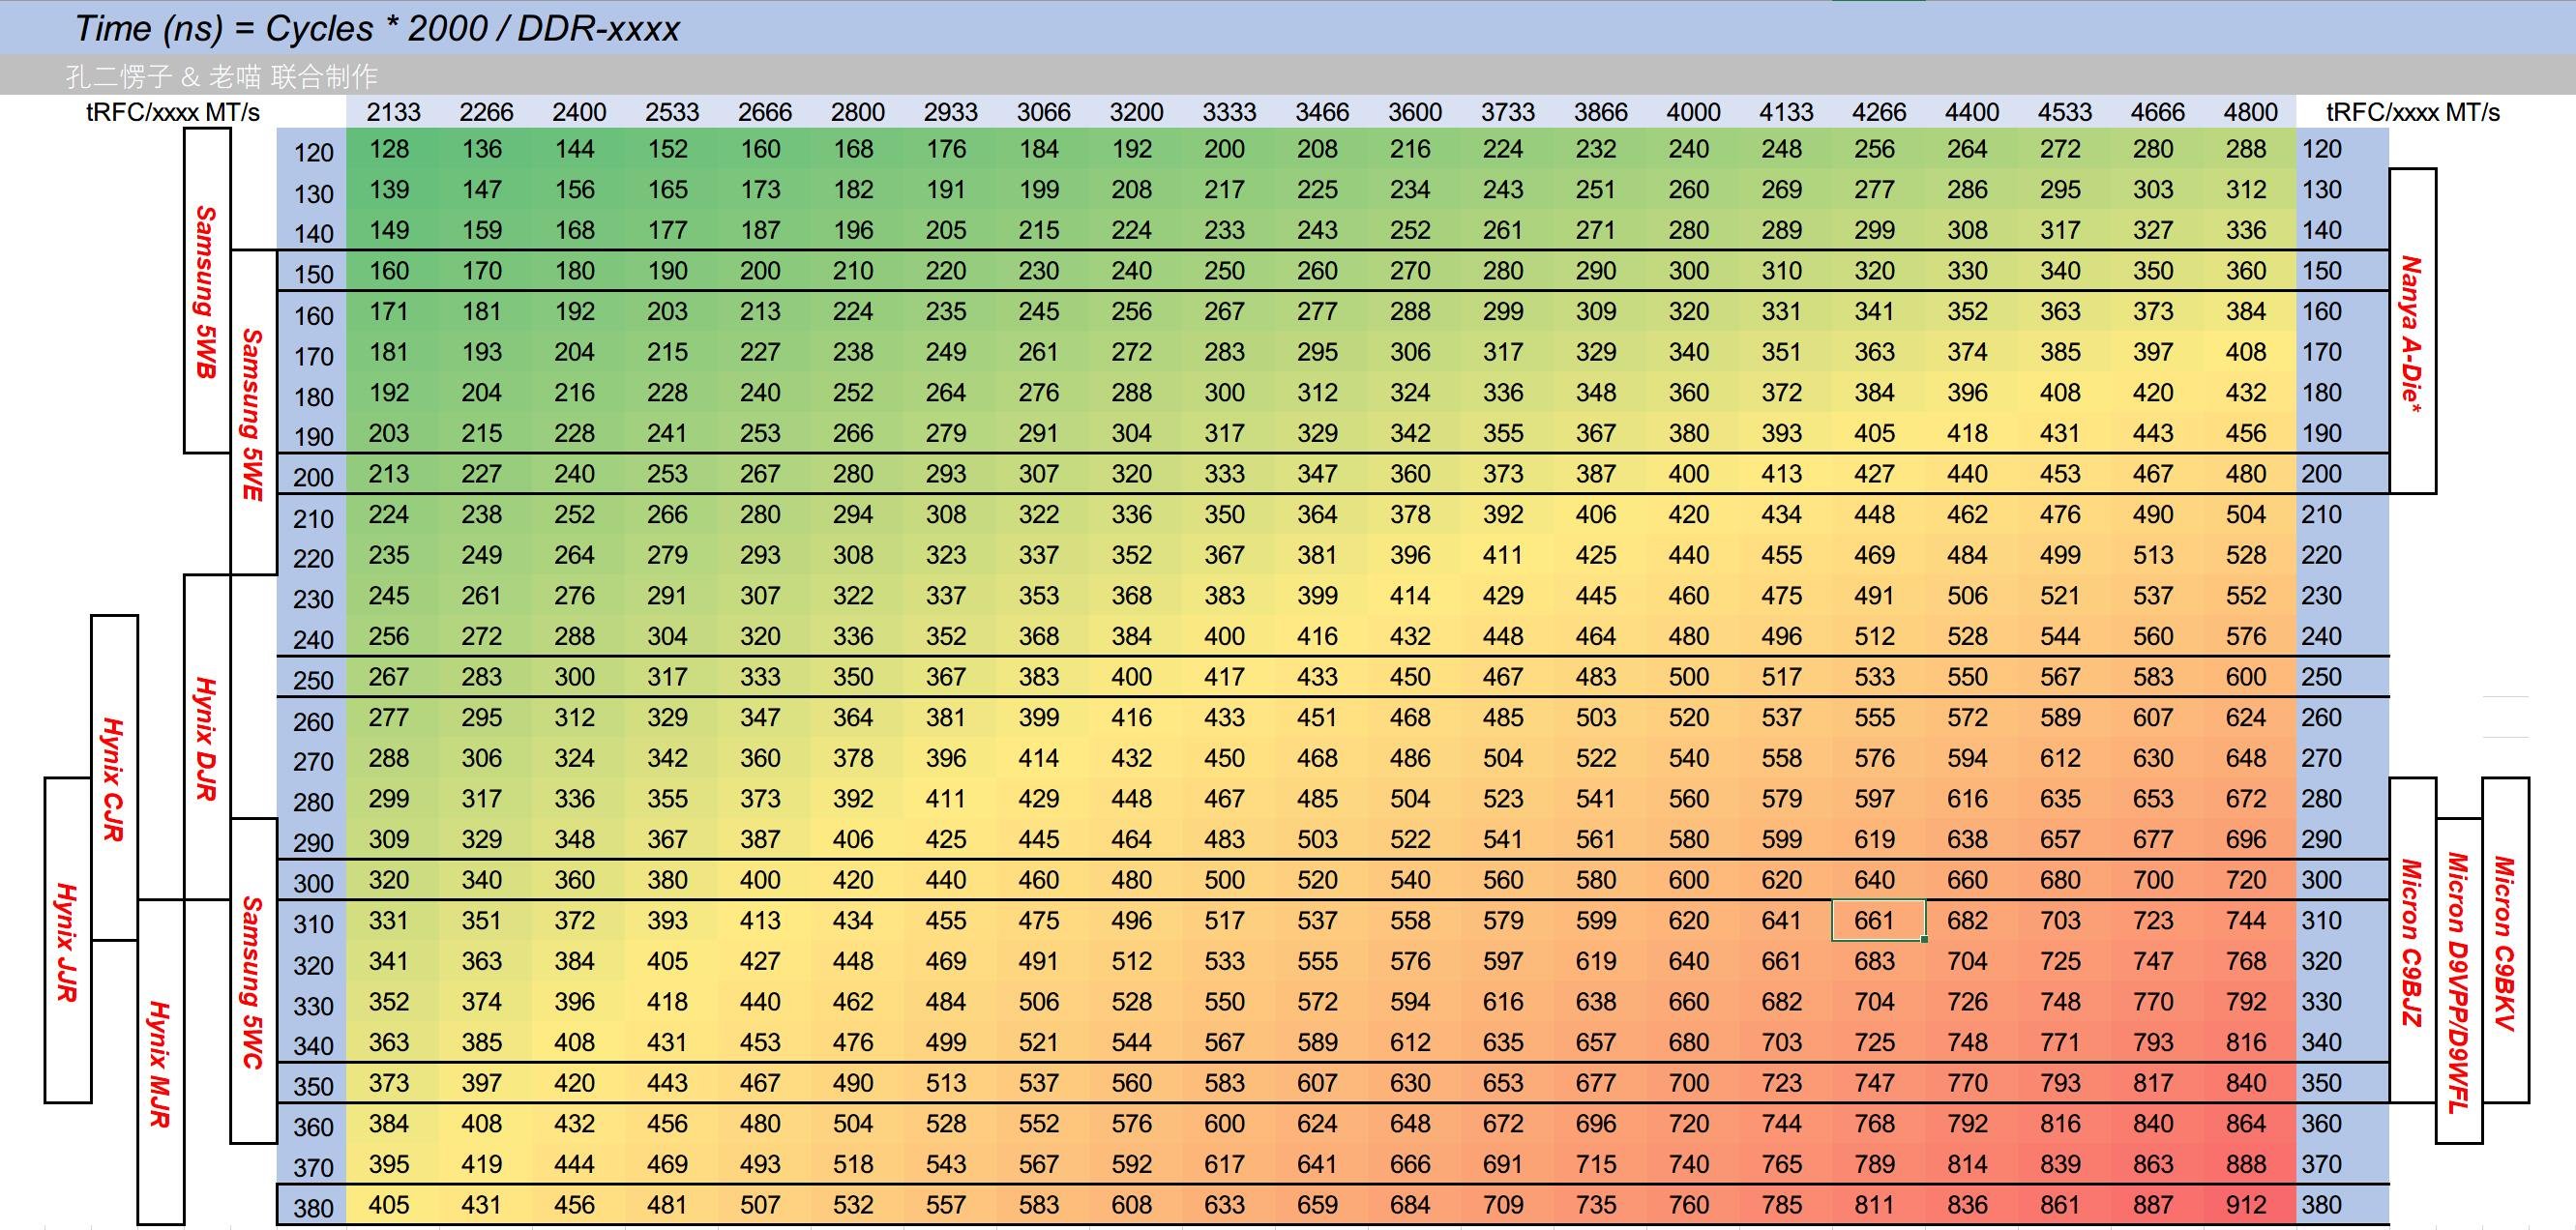Select the 4000 column header
Image resolution: width=2576 pixels, height=1230 pixels.
1693,112
